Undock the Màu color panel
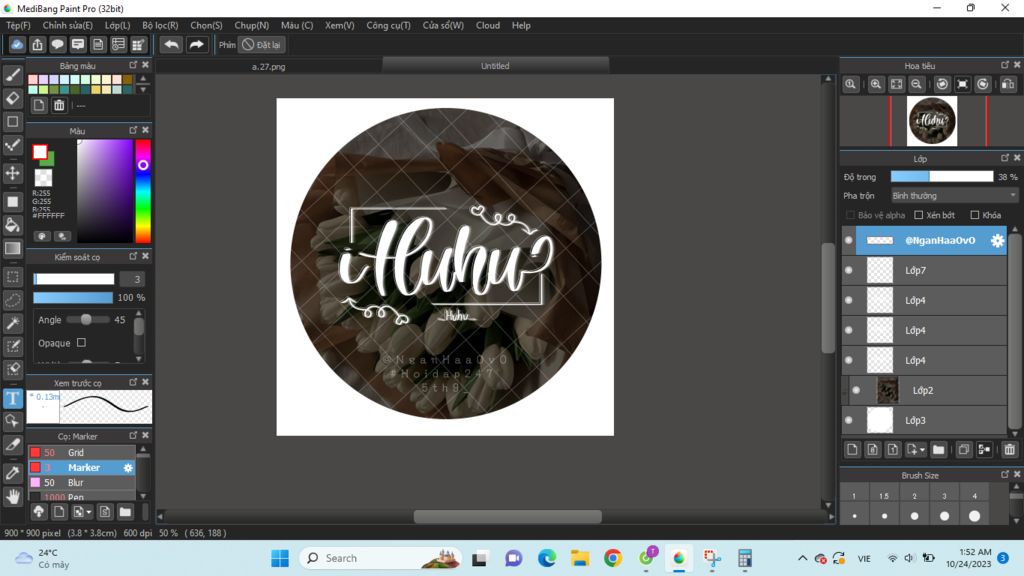 click(133, 130)
